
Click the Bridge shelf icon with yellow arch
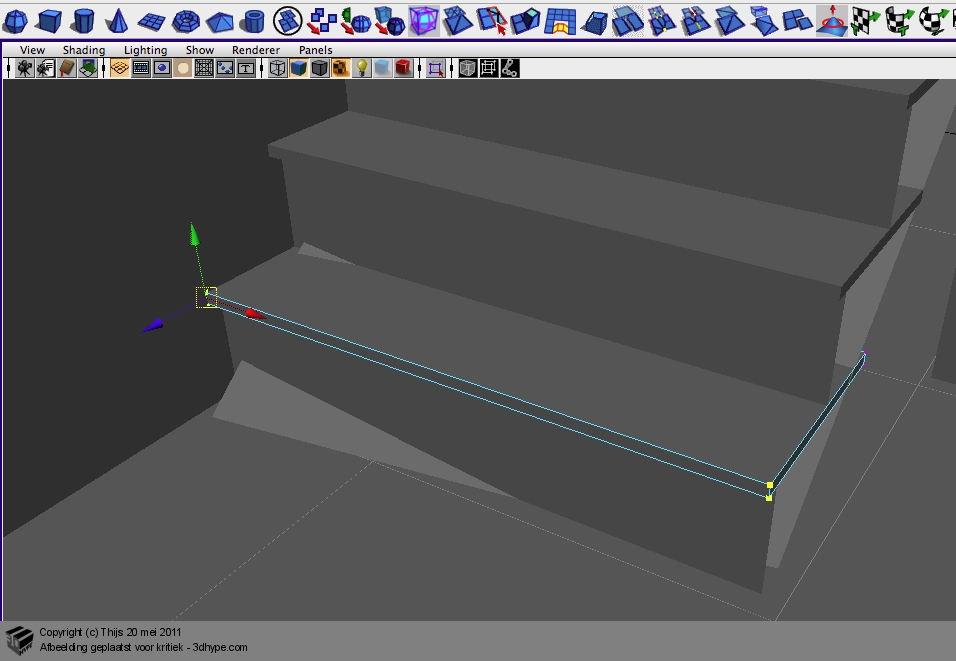[560, 21]
